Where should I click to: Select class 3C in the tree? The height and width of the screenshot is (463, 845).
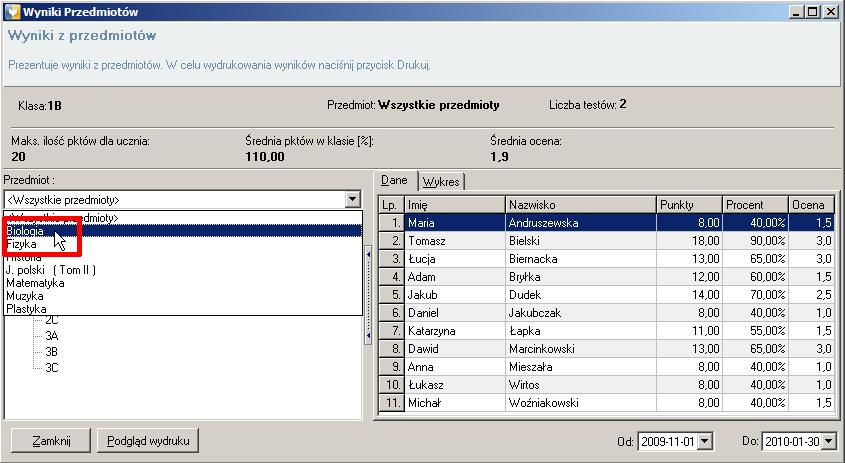click(x=52, y=368)
